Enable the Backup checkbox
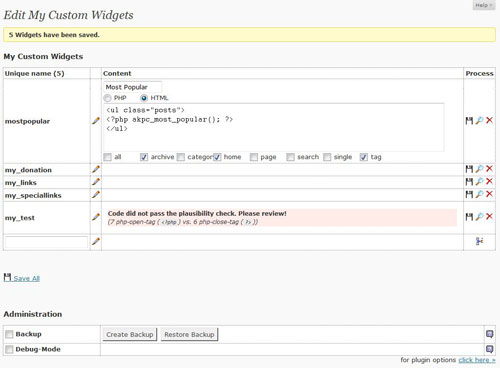The width and height of the screenshot is (500, 368). (9, 334)
